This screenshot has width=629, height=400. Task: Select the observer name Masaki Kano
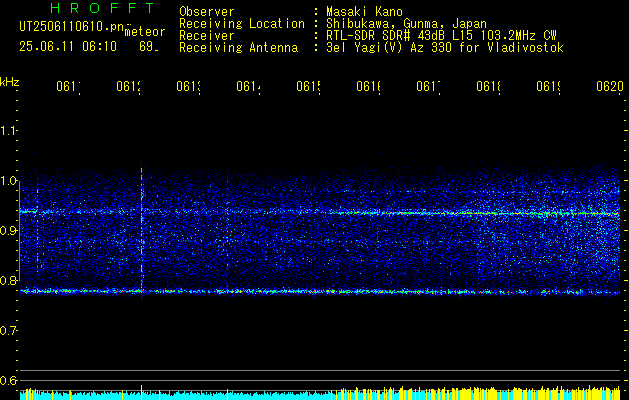point(364,11)
